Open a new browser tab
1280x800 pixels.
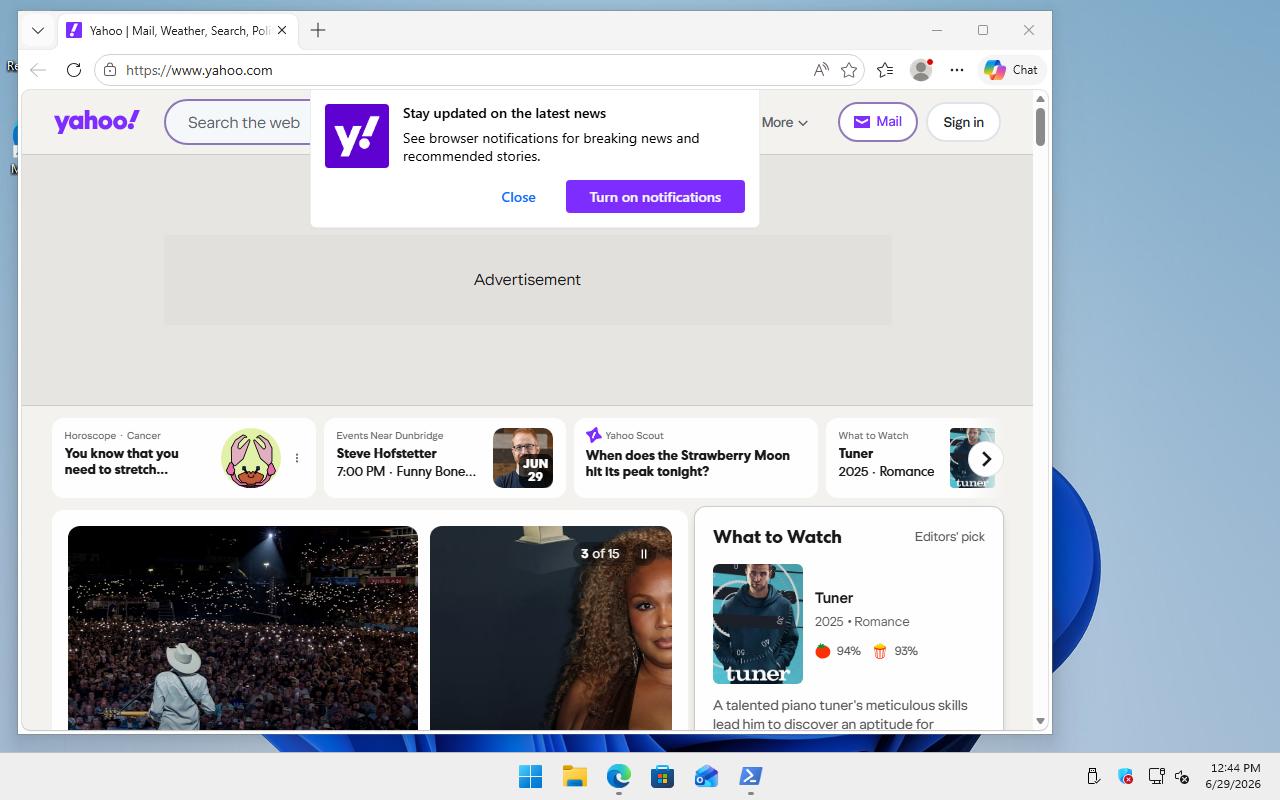[x=318, y=30]
